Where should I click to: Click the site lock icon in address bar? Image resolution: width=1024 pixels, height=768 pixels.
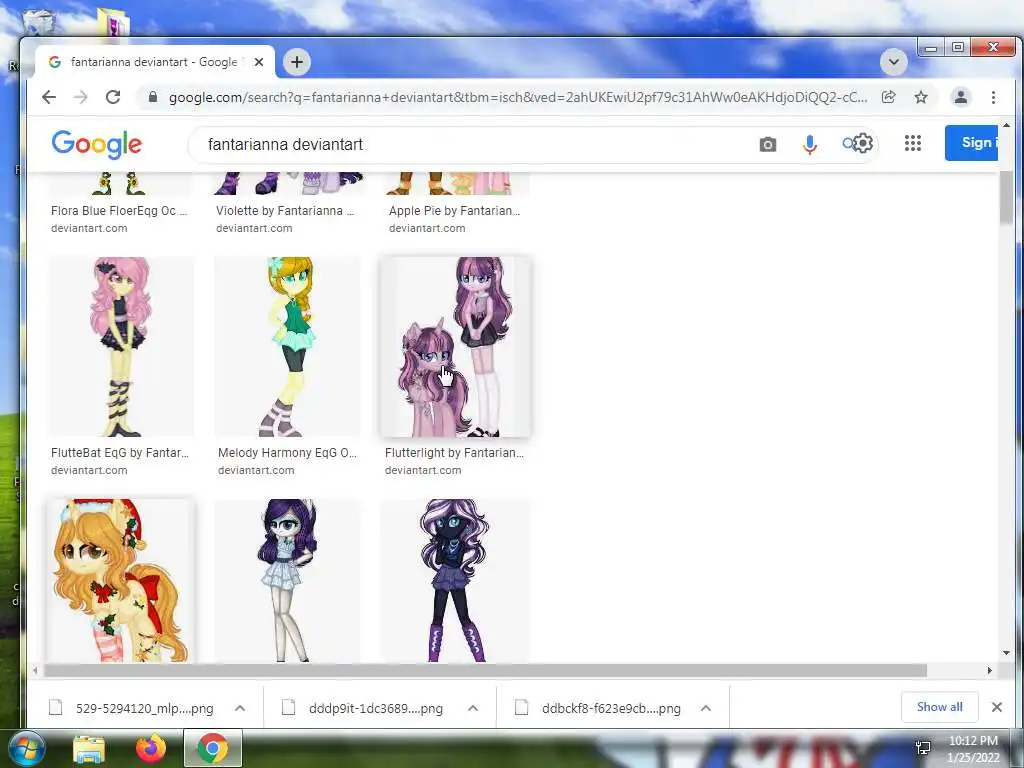tap(153, 97)
